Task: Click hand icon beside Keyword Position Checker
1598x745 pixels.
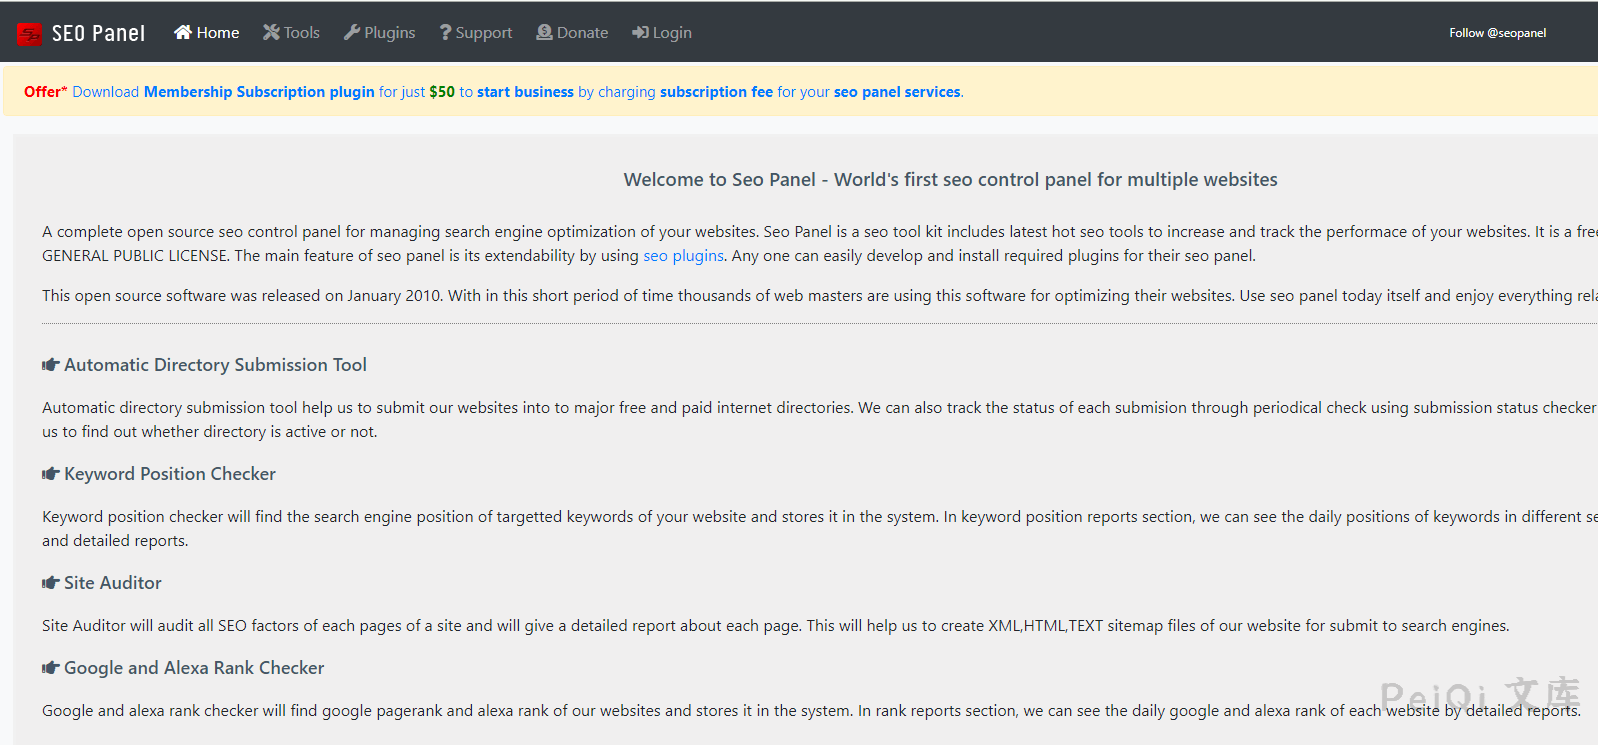Action: click(x=51, y=474)
